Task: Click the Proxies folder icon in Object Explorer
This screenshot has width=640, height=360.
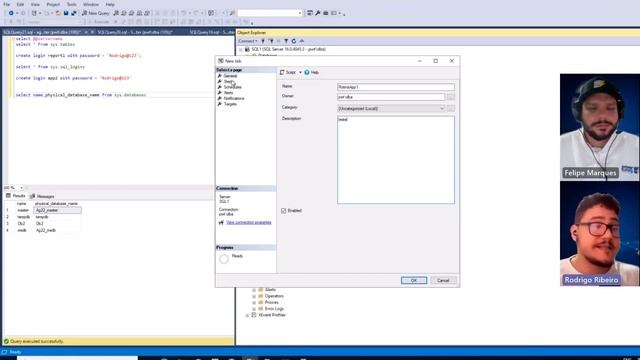Action: pos(261,302)
